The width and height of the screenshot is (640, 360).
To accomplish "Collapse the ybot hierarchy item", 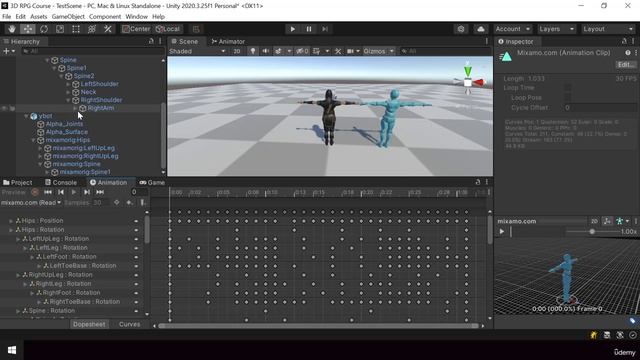I will coord(27,116).
